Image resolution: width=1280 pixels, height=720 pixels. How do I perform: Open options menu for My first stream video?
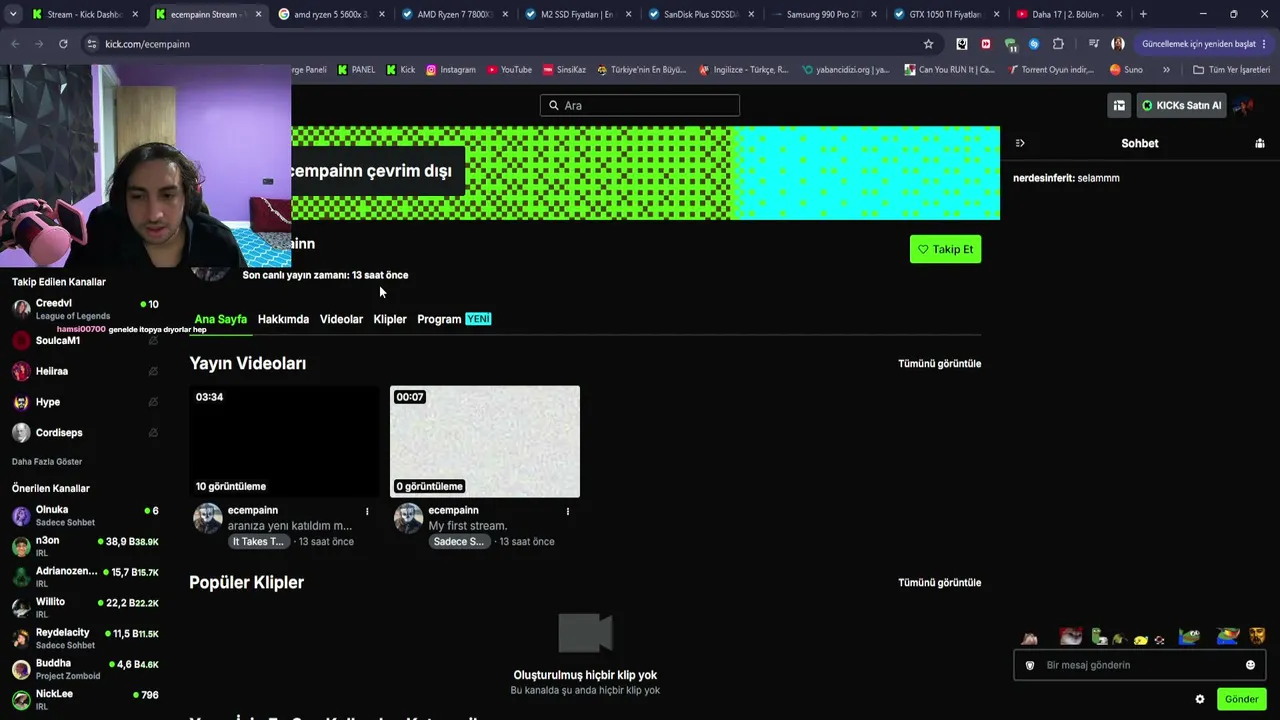point(568,511)
